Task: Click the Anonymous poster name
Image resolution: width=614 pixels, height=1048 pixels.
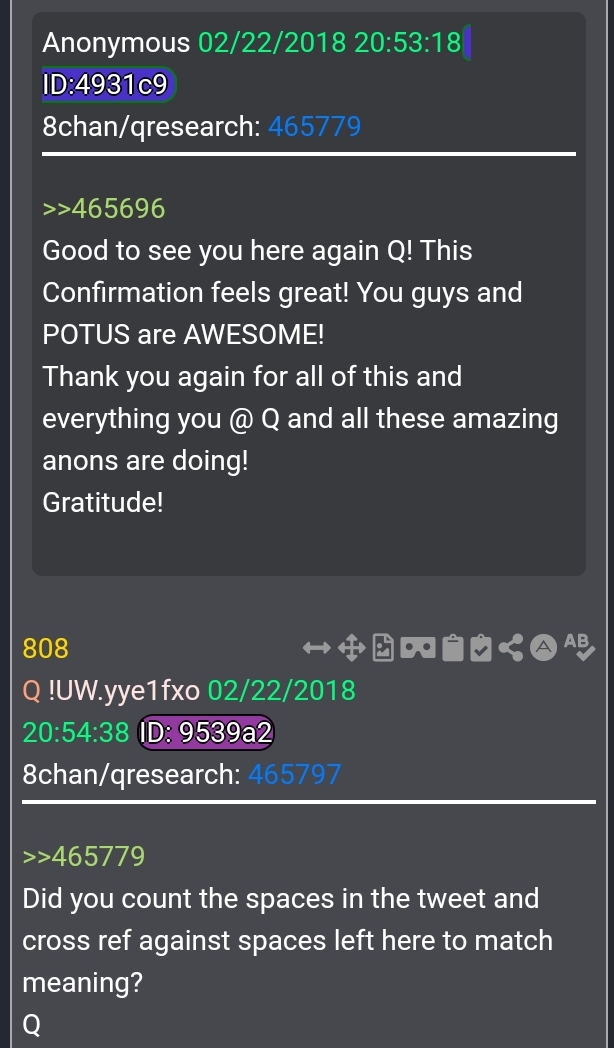Action: (x=116, y=43)
